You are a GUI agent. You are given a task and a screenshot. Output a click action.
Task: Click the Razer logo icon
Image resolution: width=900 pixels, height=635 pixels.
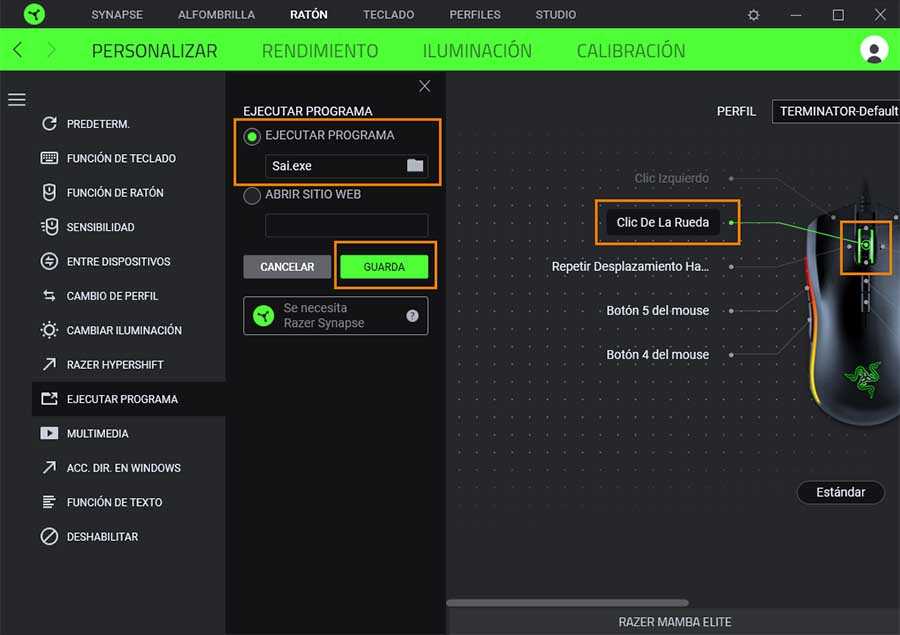coord(36,15)
